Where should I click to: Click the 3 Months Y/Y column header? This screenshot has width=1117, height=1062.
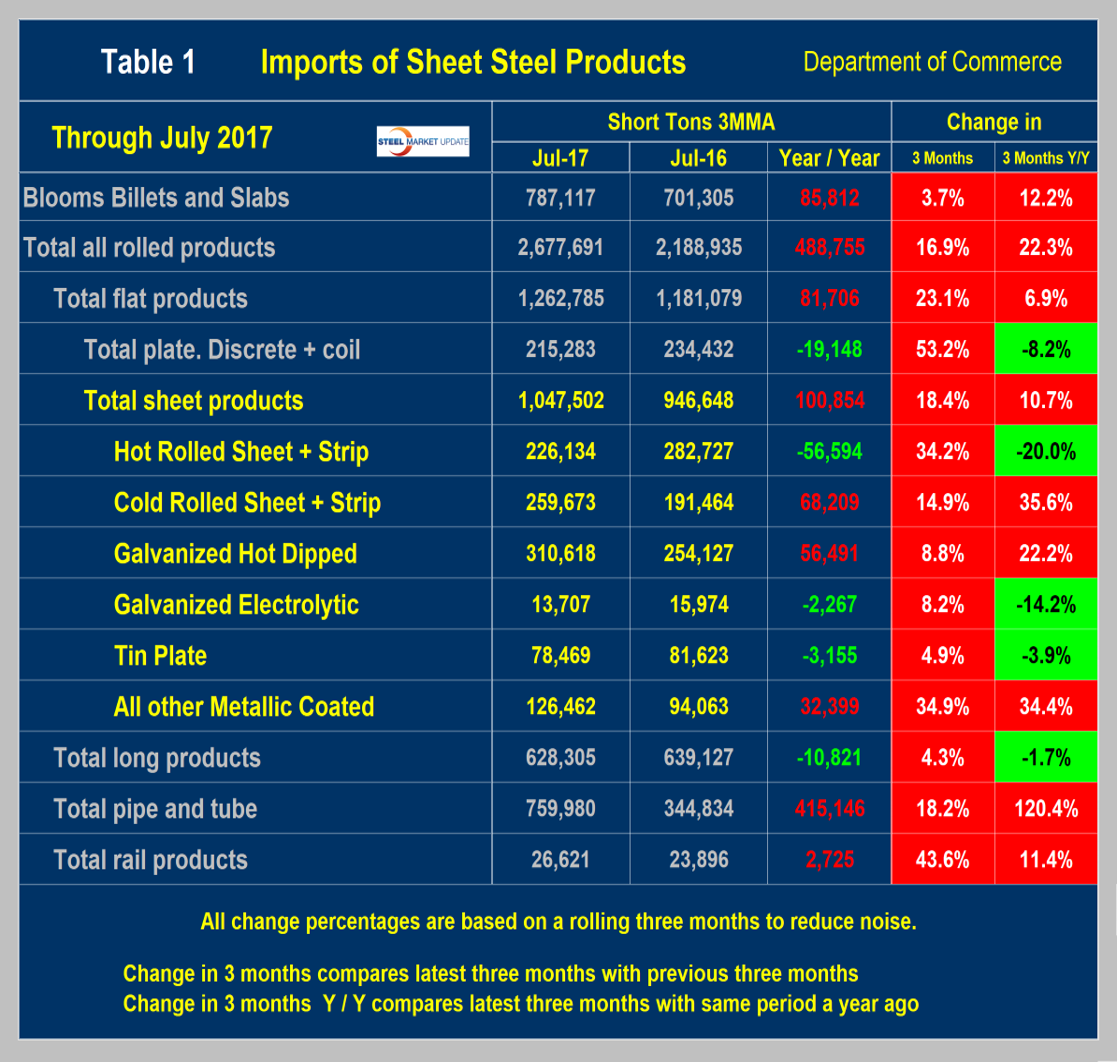pyautogui.click(x=1047, y=158)
